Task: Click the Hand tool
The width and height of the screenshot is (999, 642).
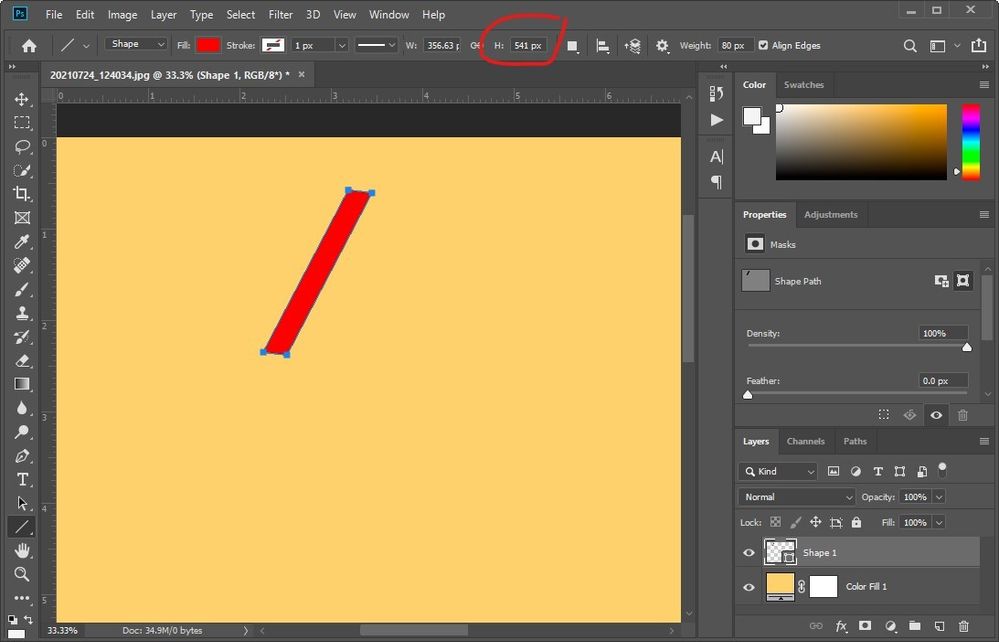Action: (x=22, y=550)
